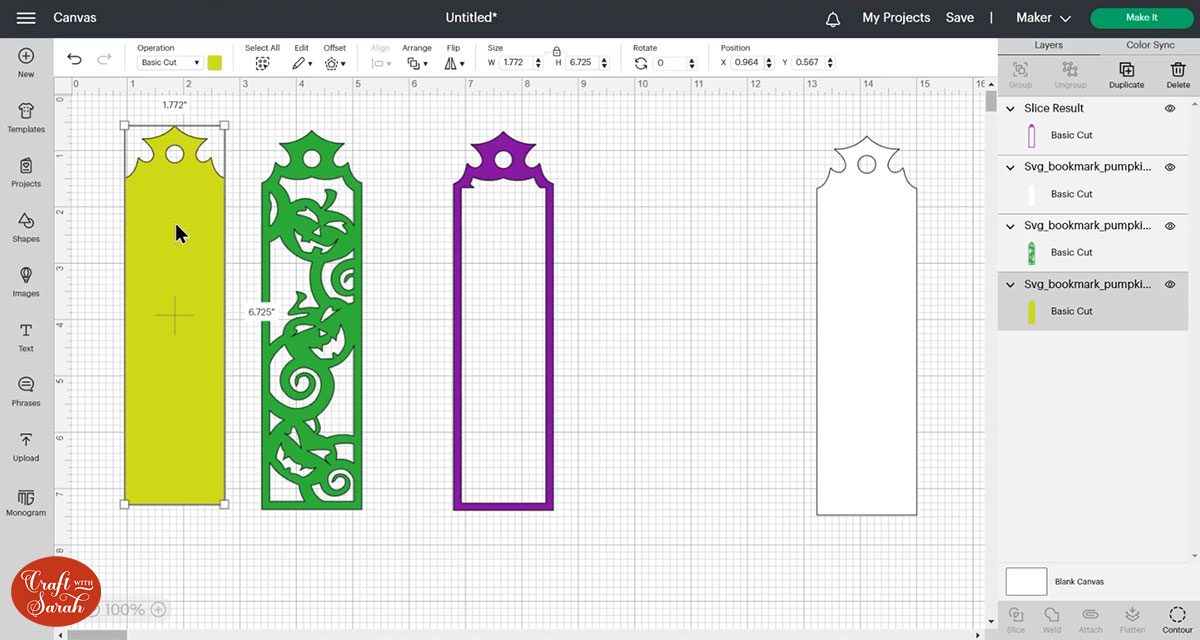Open the hamburger main menu

point(27,18)
